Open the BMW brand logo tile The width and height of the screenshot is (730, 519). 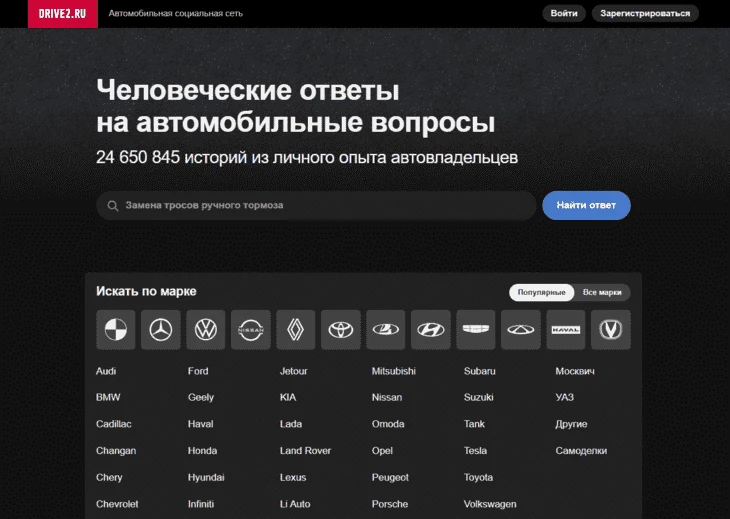115,330
